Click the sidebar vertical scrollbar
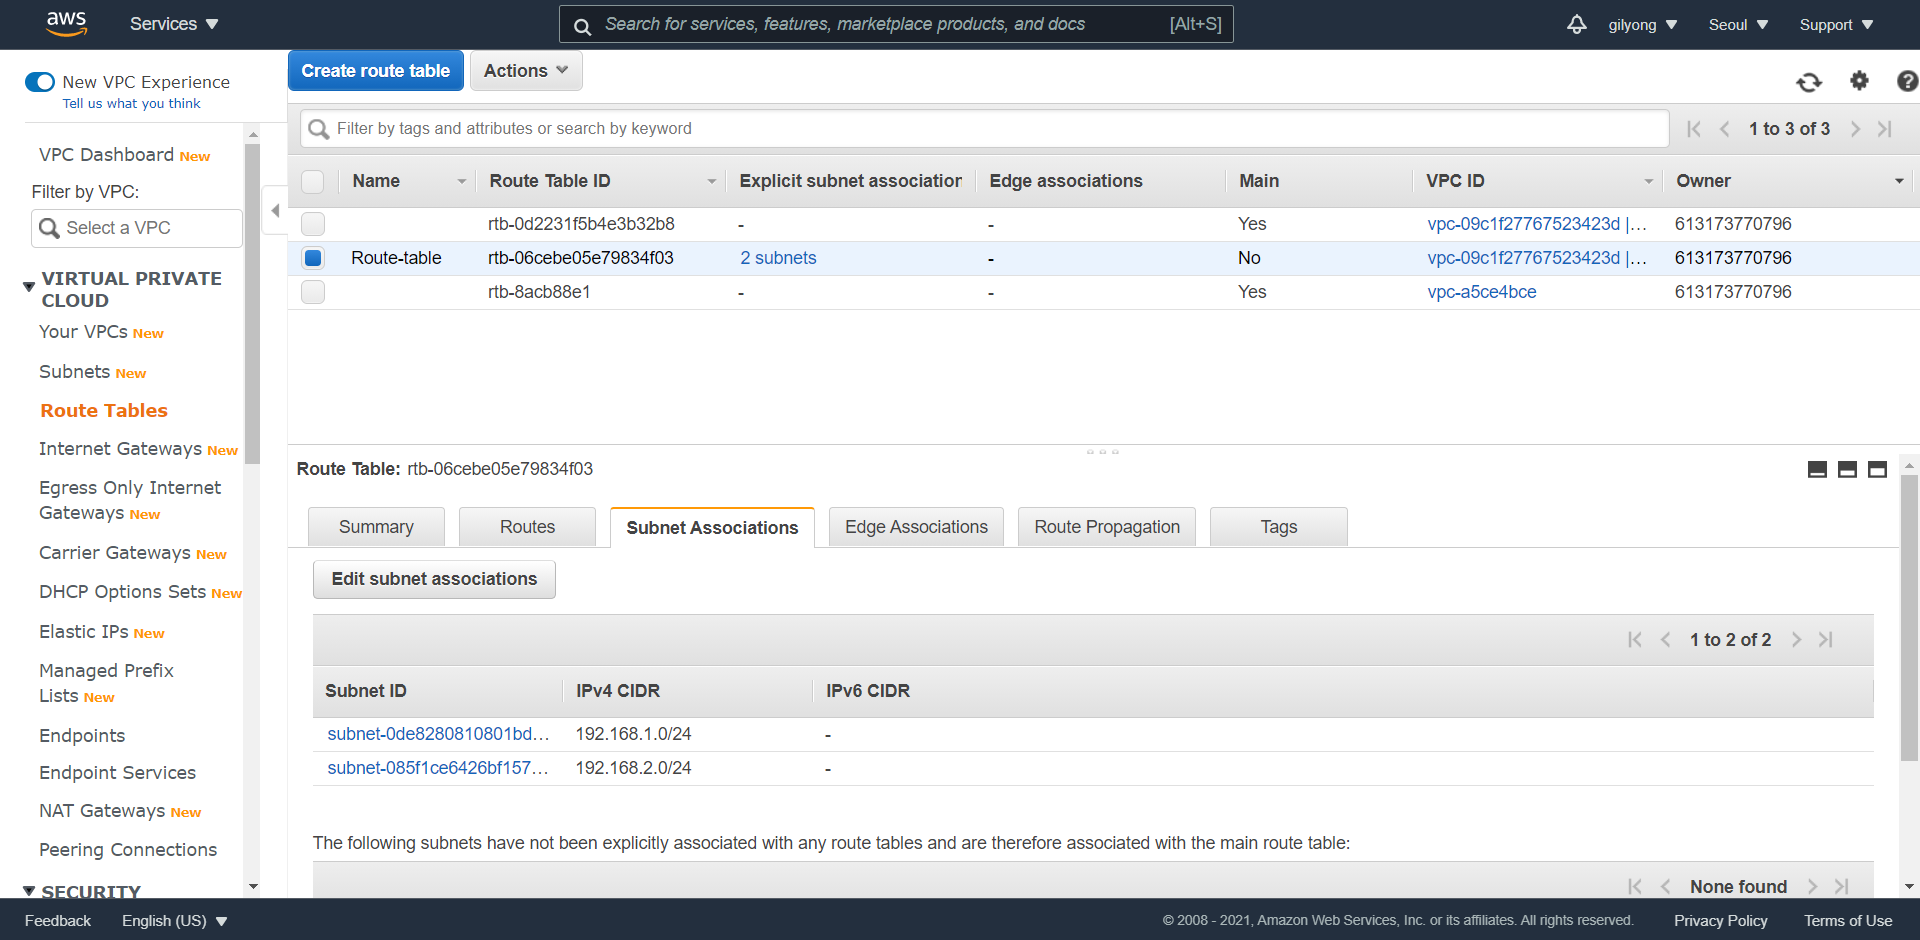Image resolution: width=1920 pixels, height=940 pixels. (252, 304)
